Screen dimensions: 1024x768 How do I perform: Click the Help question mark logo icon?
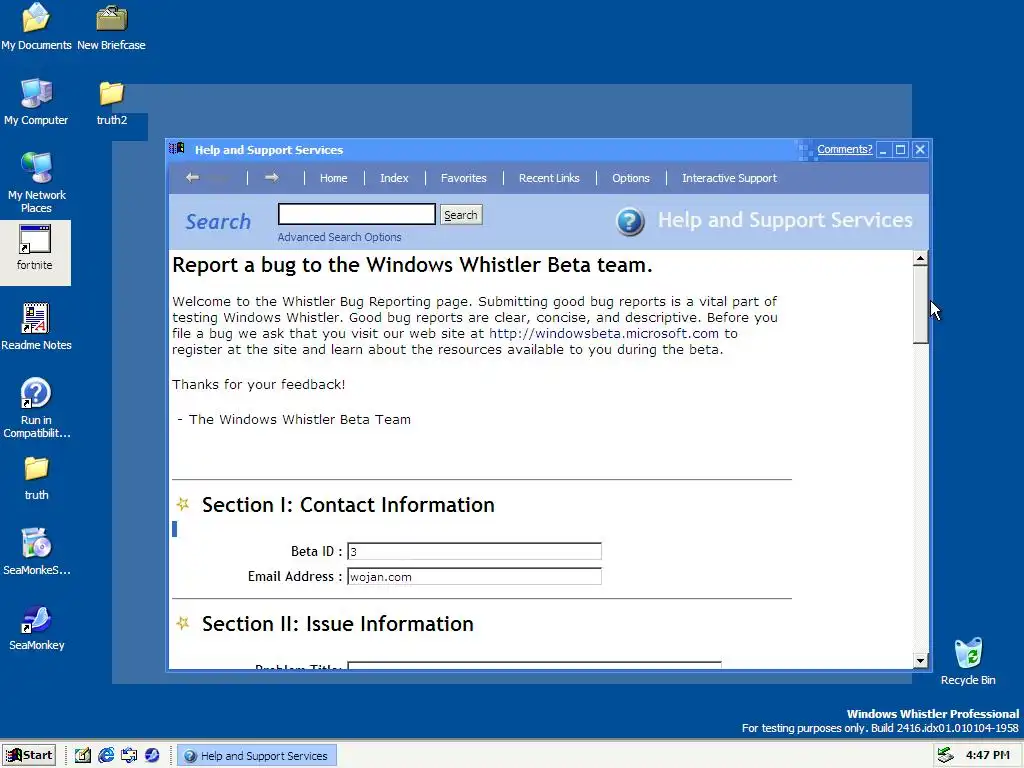coord(630,221)
